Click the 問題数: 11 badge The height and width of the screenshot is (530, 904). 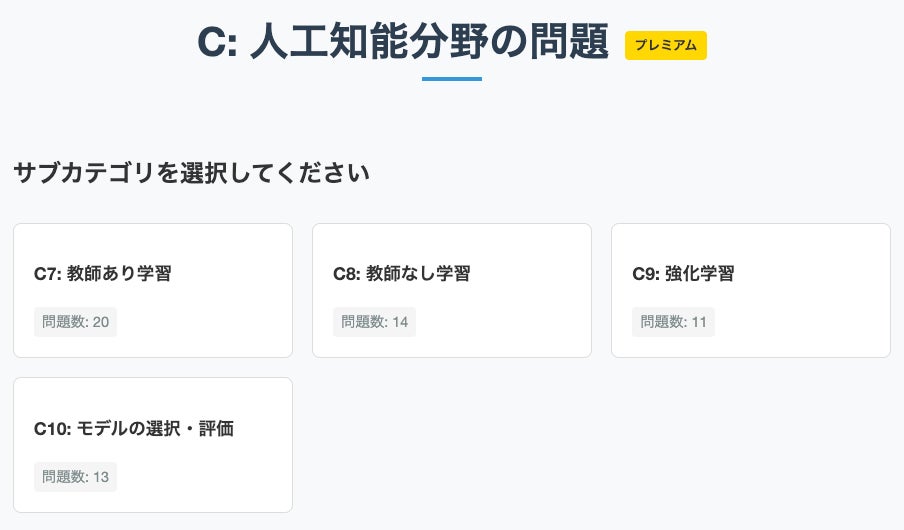[673, 322]
